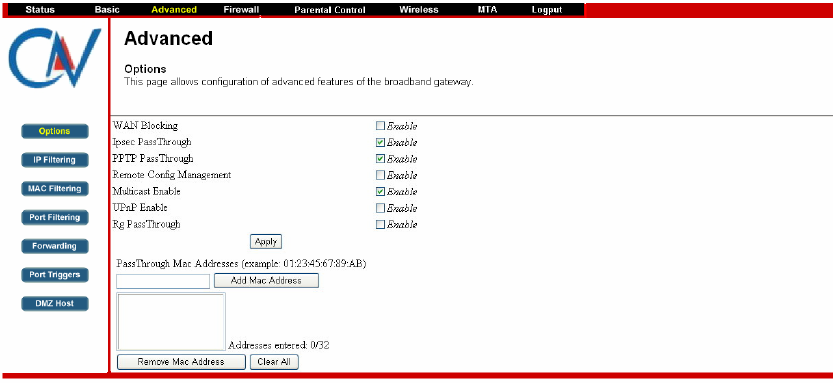Click the CN logo in the sidebar
This screenshot has width=833, height=383.
pos(55,58)
